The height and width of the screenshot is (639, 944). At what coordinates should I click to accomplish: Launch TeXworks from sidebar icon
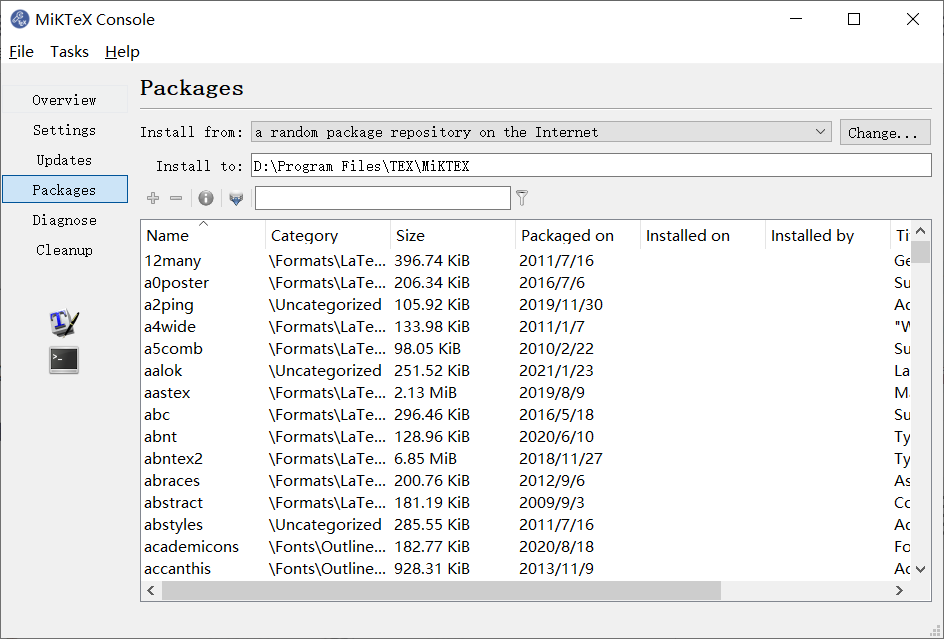[64, 323]
